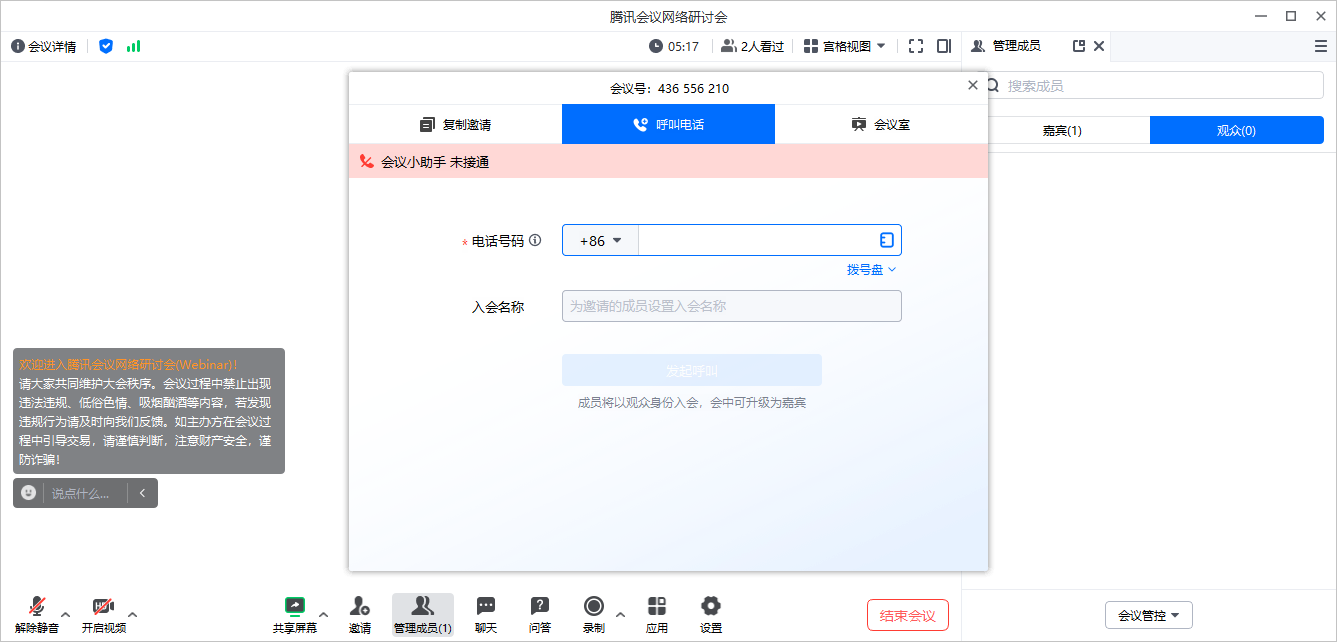Check the green network signal bars

click(134, 46)
